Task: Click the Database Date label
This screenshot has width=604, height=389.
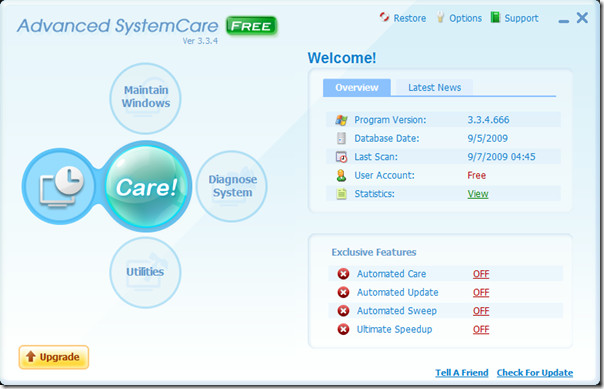Action: click(387, 138)
